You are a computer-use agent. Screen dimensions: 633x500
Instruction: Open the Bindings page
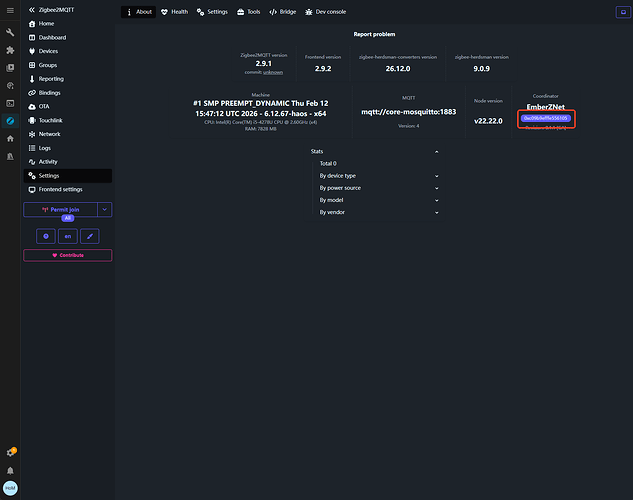point(67,93)
